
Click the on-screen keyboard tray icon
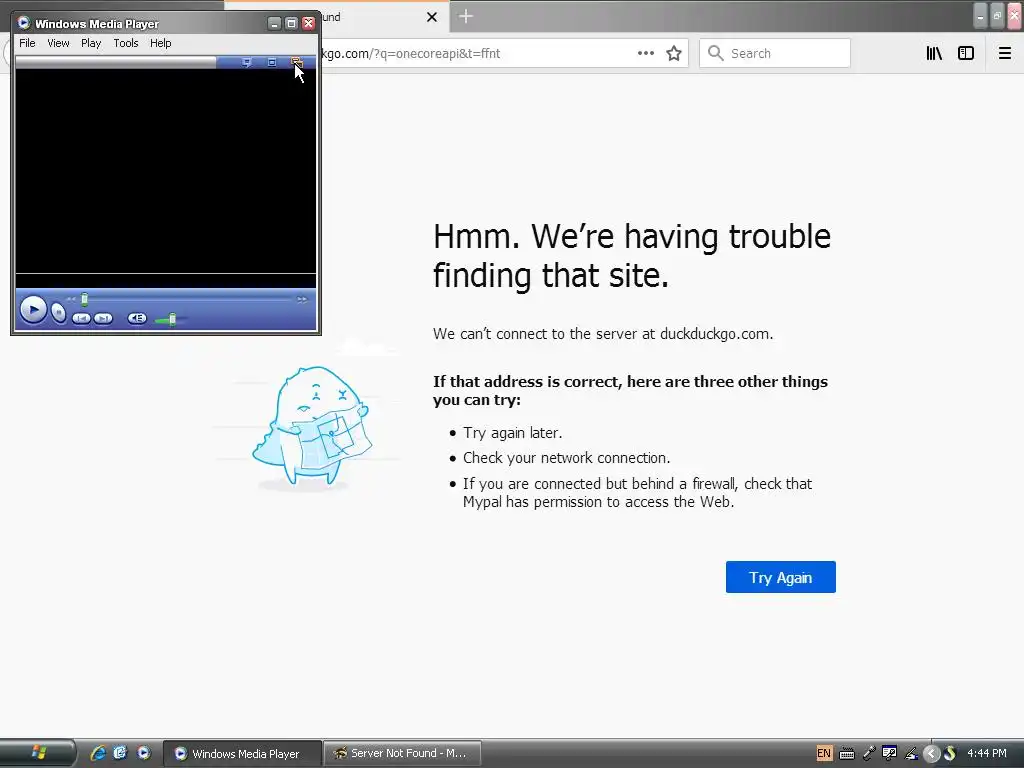(847, 754)
